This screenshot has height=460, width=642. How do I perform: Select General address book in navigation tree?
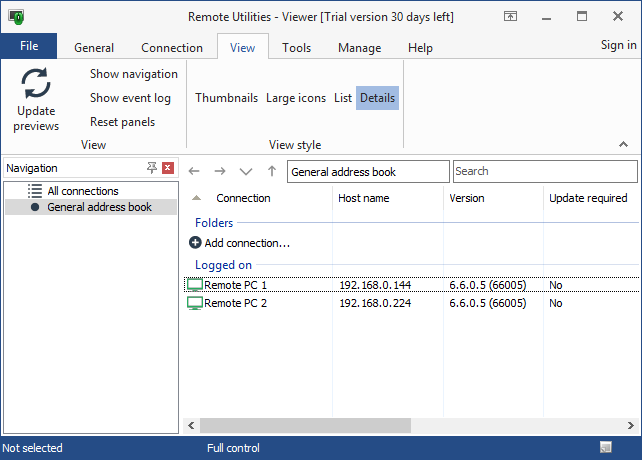point(99,207)
